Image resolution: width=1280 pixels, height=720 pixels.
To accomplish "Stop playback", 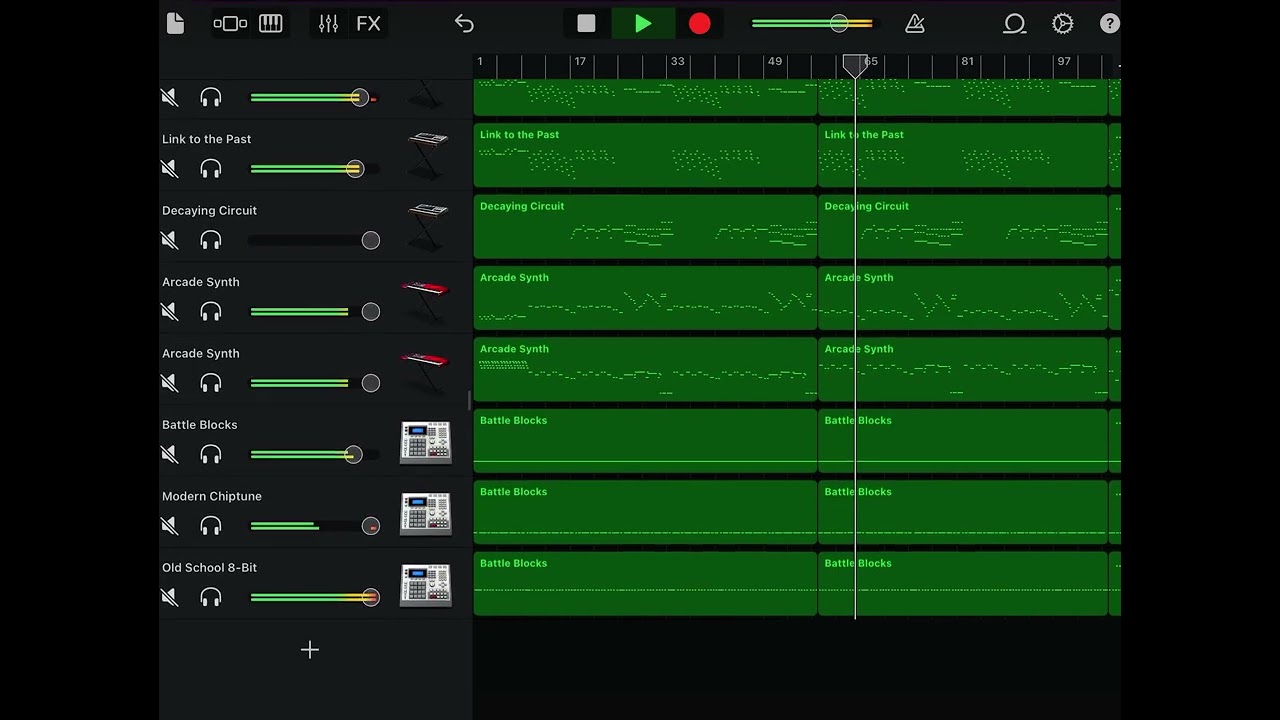I will [586, 23].
